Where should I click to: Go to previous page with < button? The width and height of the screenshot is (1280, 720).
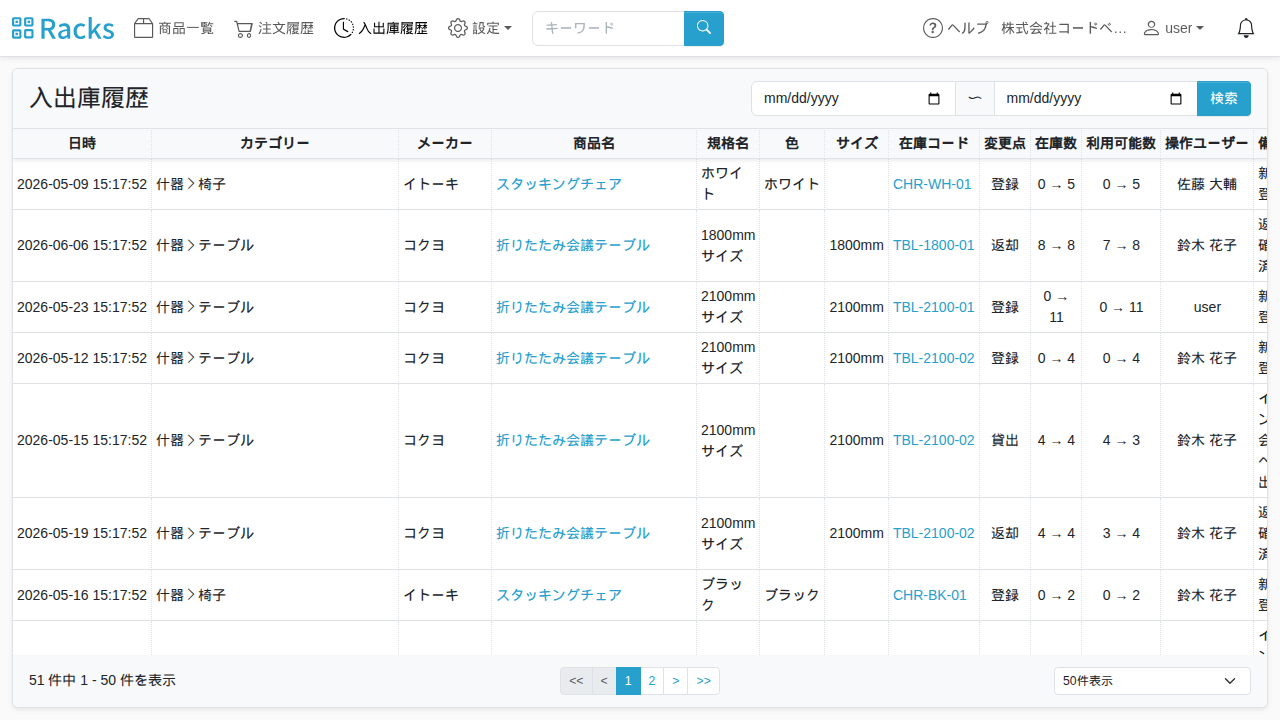pyautogui.click(x=604, y=681)
